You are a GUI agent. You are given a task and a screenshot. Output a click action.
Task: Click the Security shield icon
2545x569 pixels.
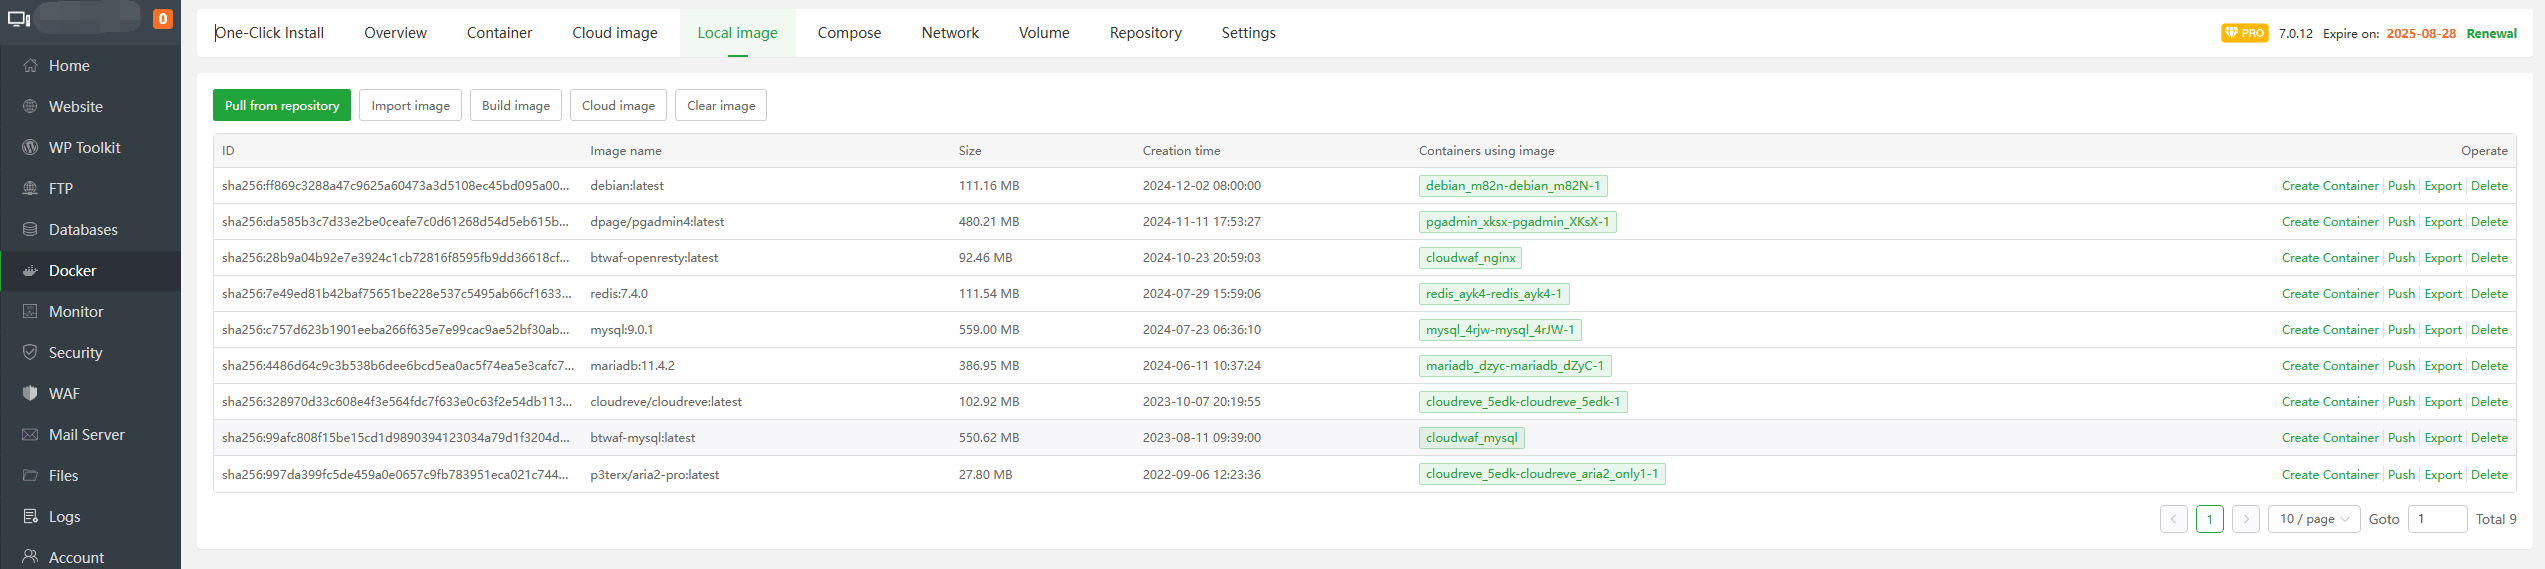[30, 353]
